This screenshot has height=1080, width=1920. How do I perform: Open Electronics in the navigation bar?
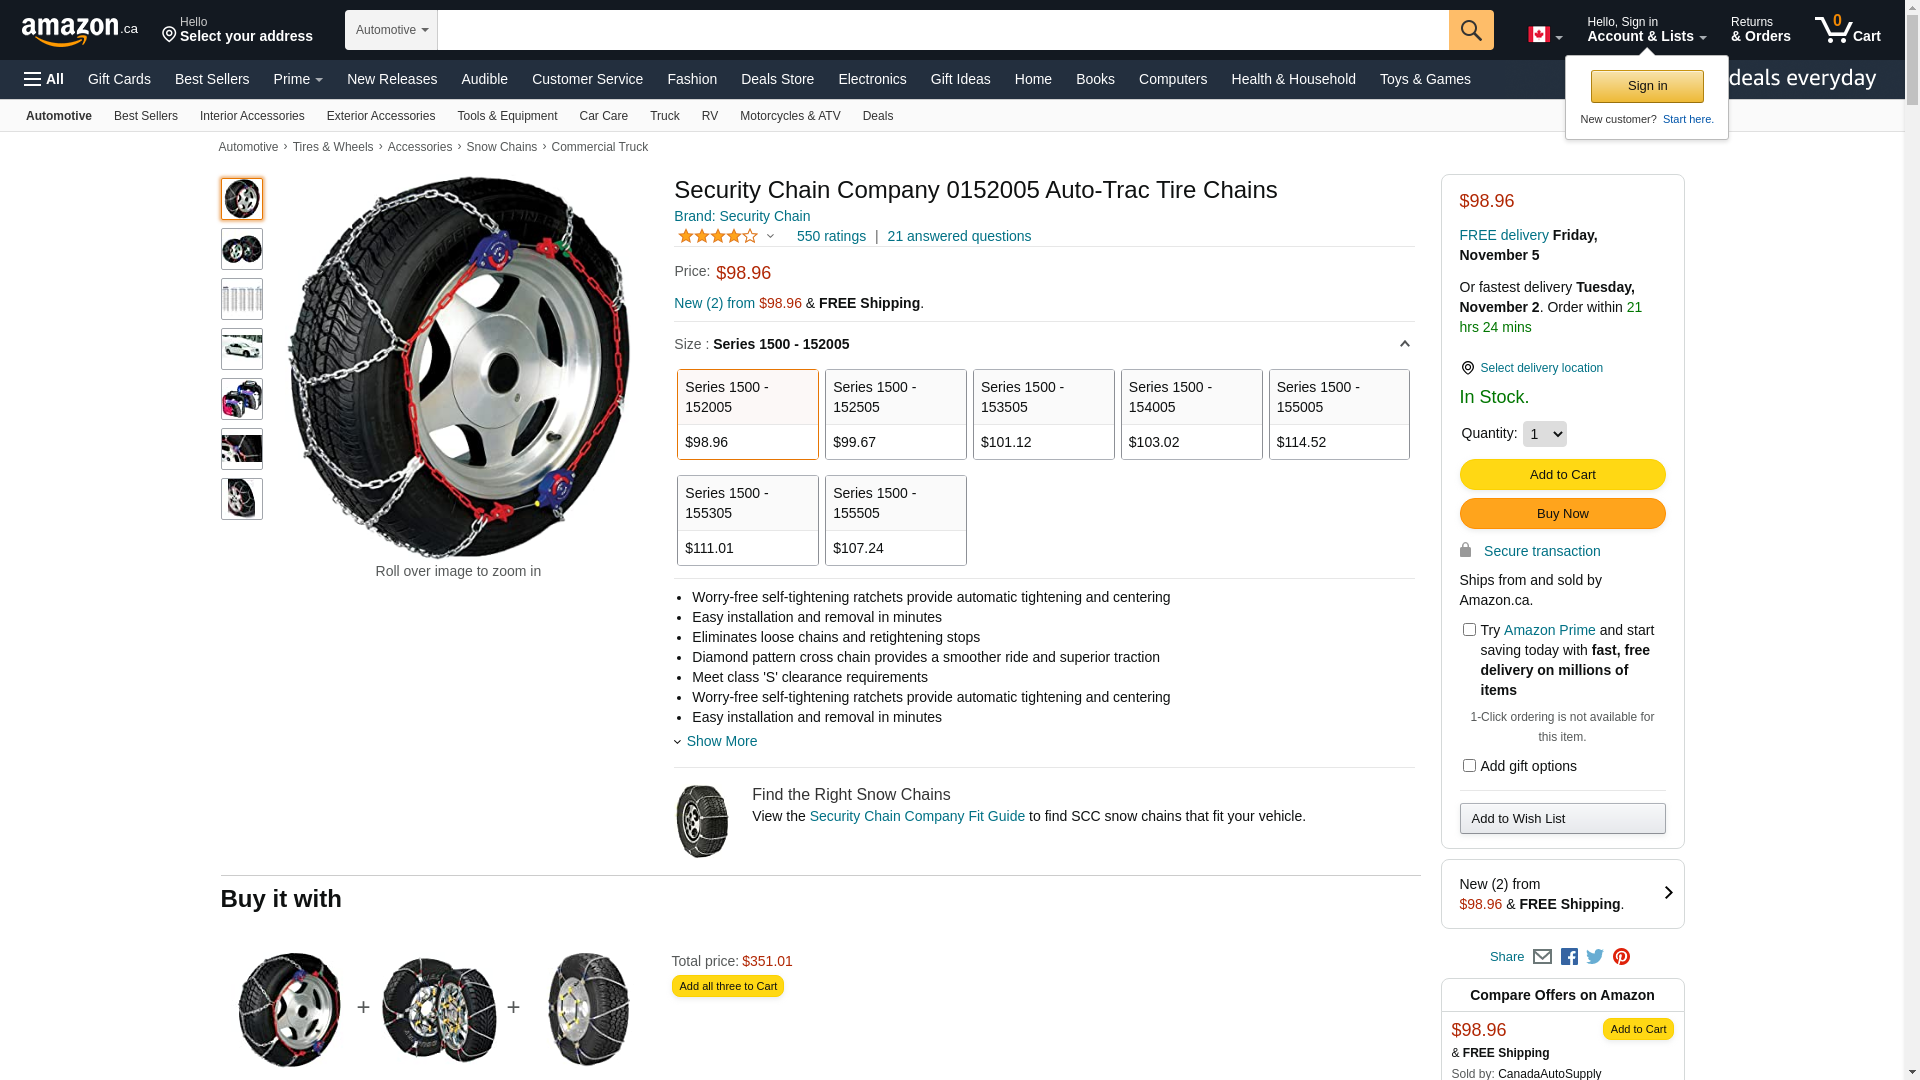[x=872, y=79]
